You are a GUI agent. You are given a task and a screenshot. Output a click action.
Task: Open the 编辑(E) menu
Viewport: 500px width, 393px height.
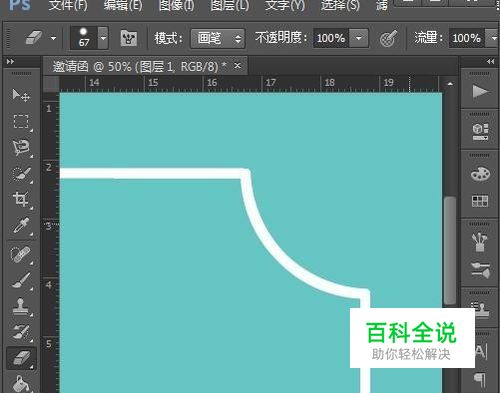click(x=123, y=5)
